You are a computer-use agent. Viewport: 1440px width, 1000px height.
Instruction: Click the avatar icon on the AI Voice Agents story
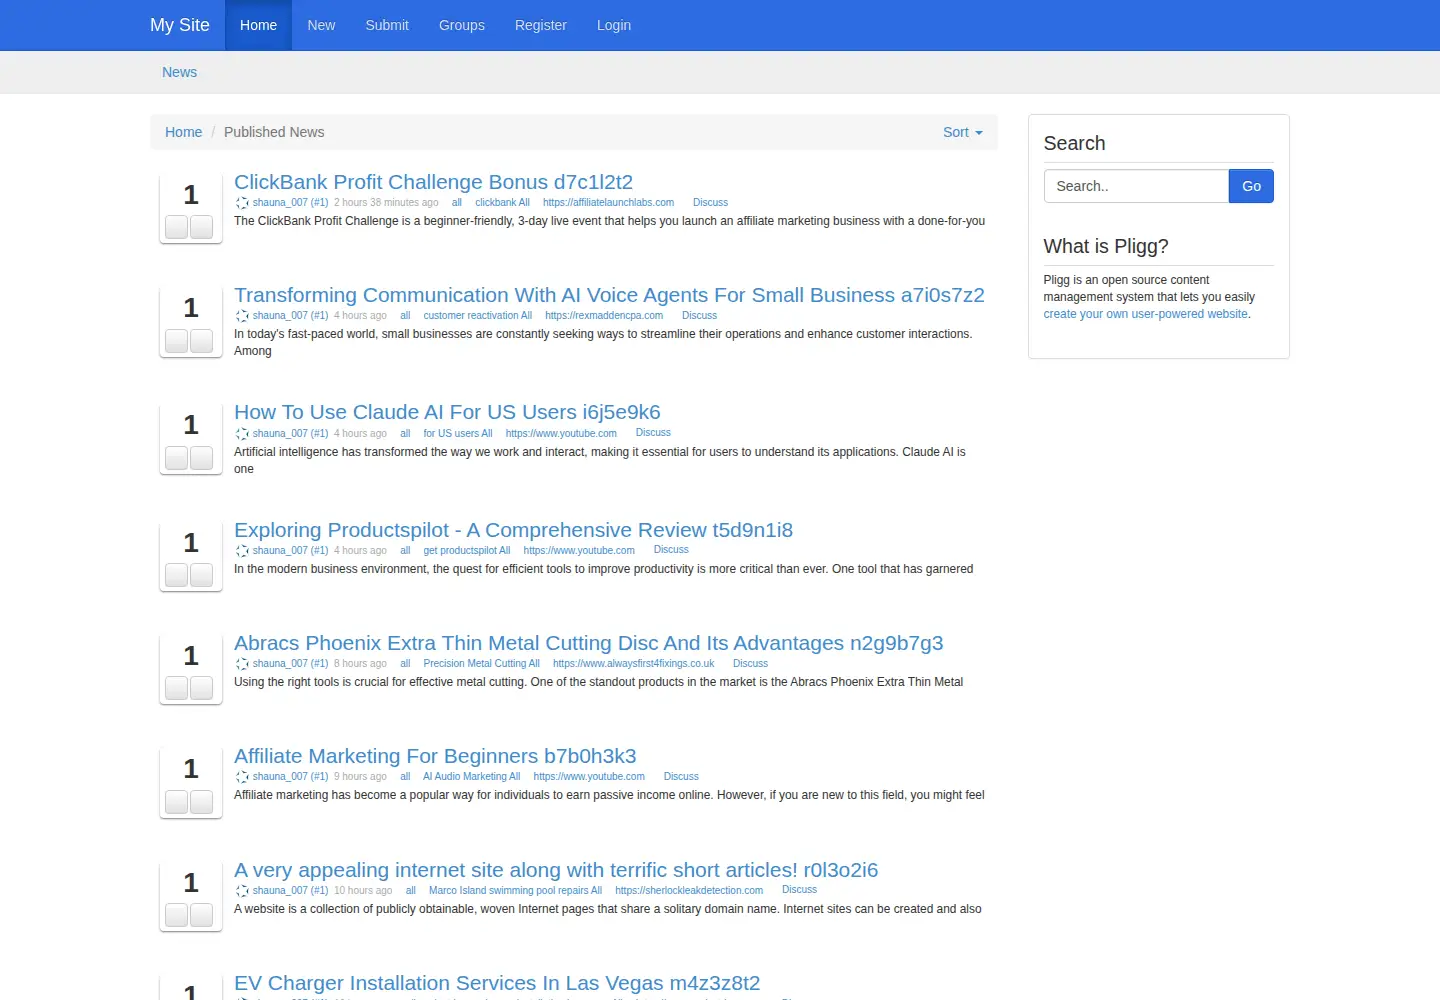242,316
